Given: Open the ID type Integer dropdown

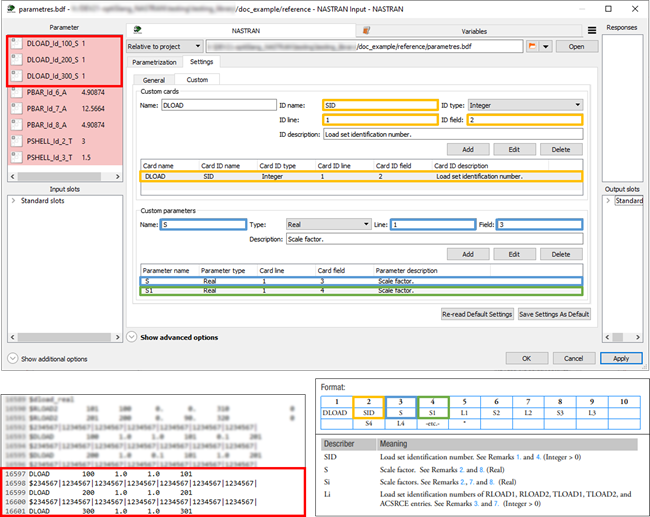Looking at the screenshot, I should (525, 105).
